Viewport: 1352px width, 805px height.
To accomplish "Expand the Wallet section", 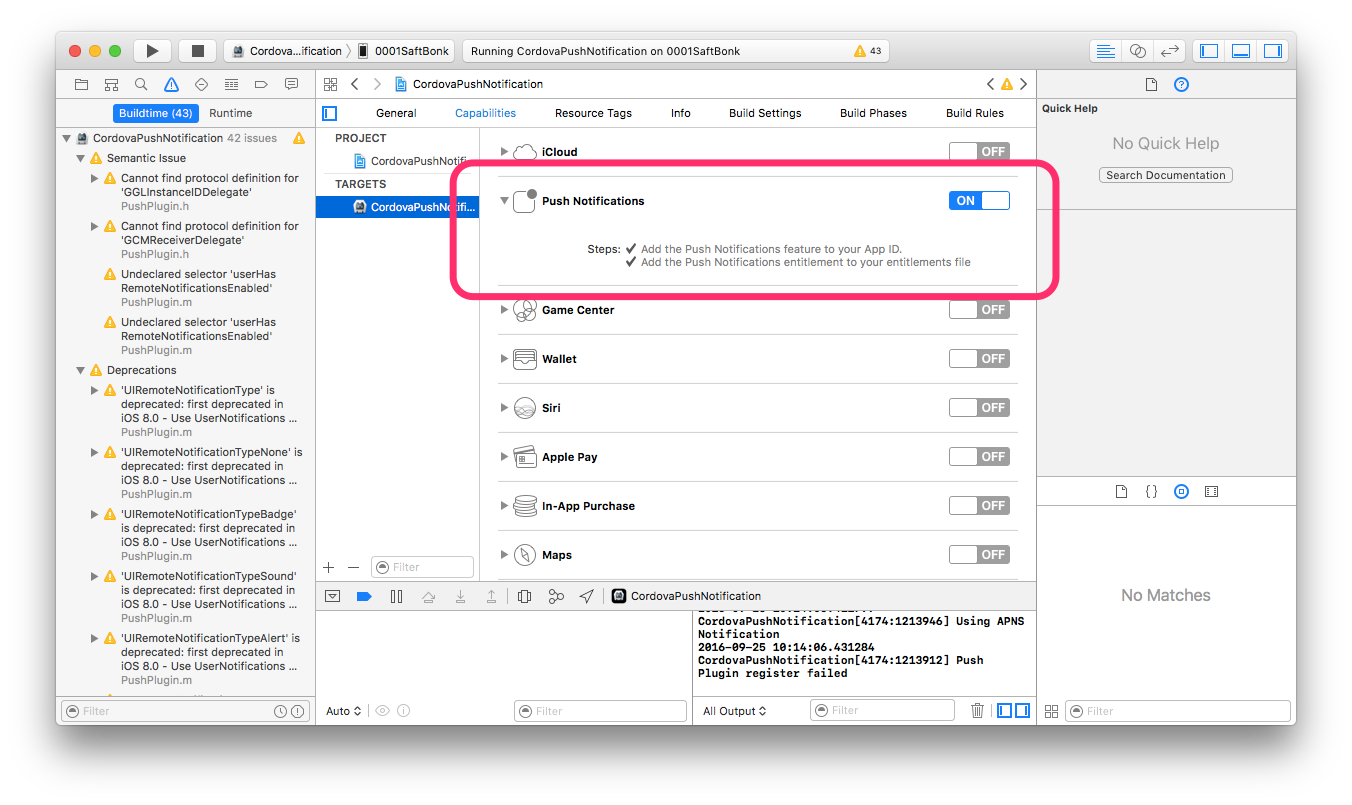I will (504, 359).
